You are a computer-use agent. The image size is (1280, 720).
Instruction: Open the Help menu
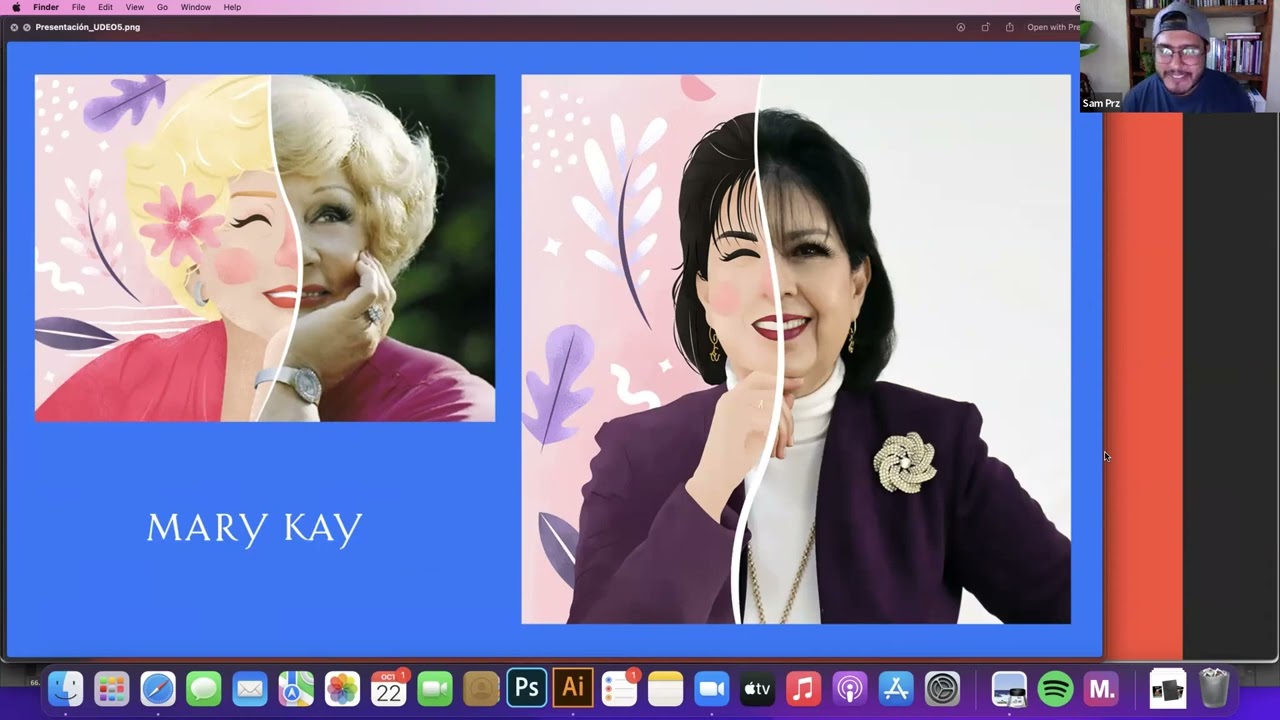pos(232,7)
